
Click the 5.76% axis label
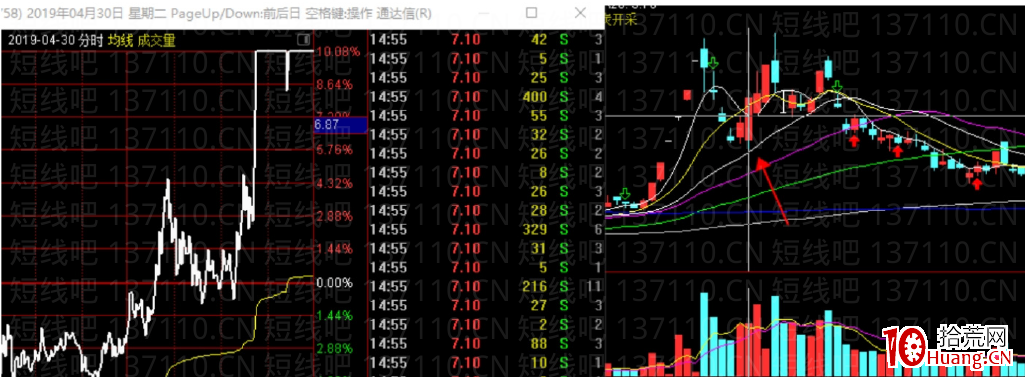335,149
